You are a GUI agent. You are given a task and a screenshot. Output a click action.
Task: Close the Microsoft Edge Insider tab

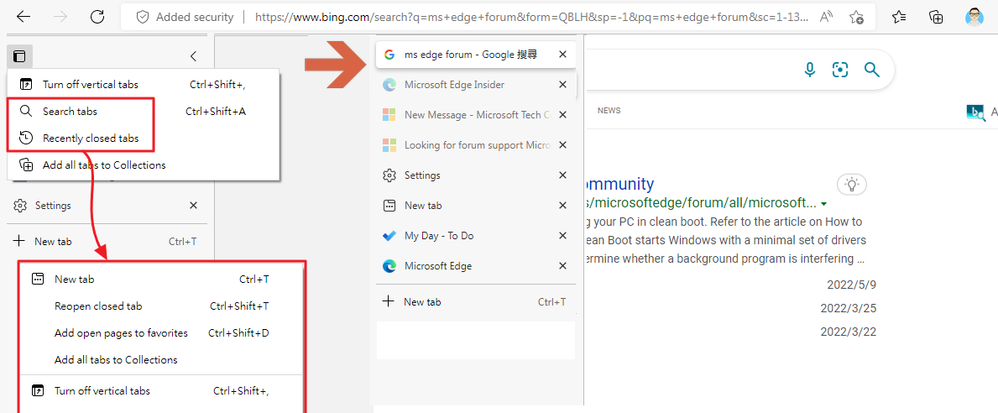point(563,85)
